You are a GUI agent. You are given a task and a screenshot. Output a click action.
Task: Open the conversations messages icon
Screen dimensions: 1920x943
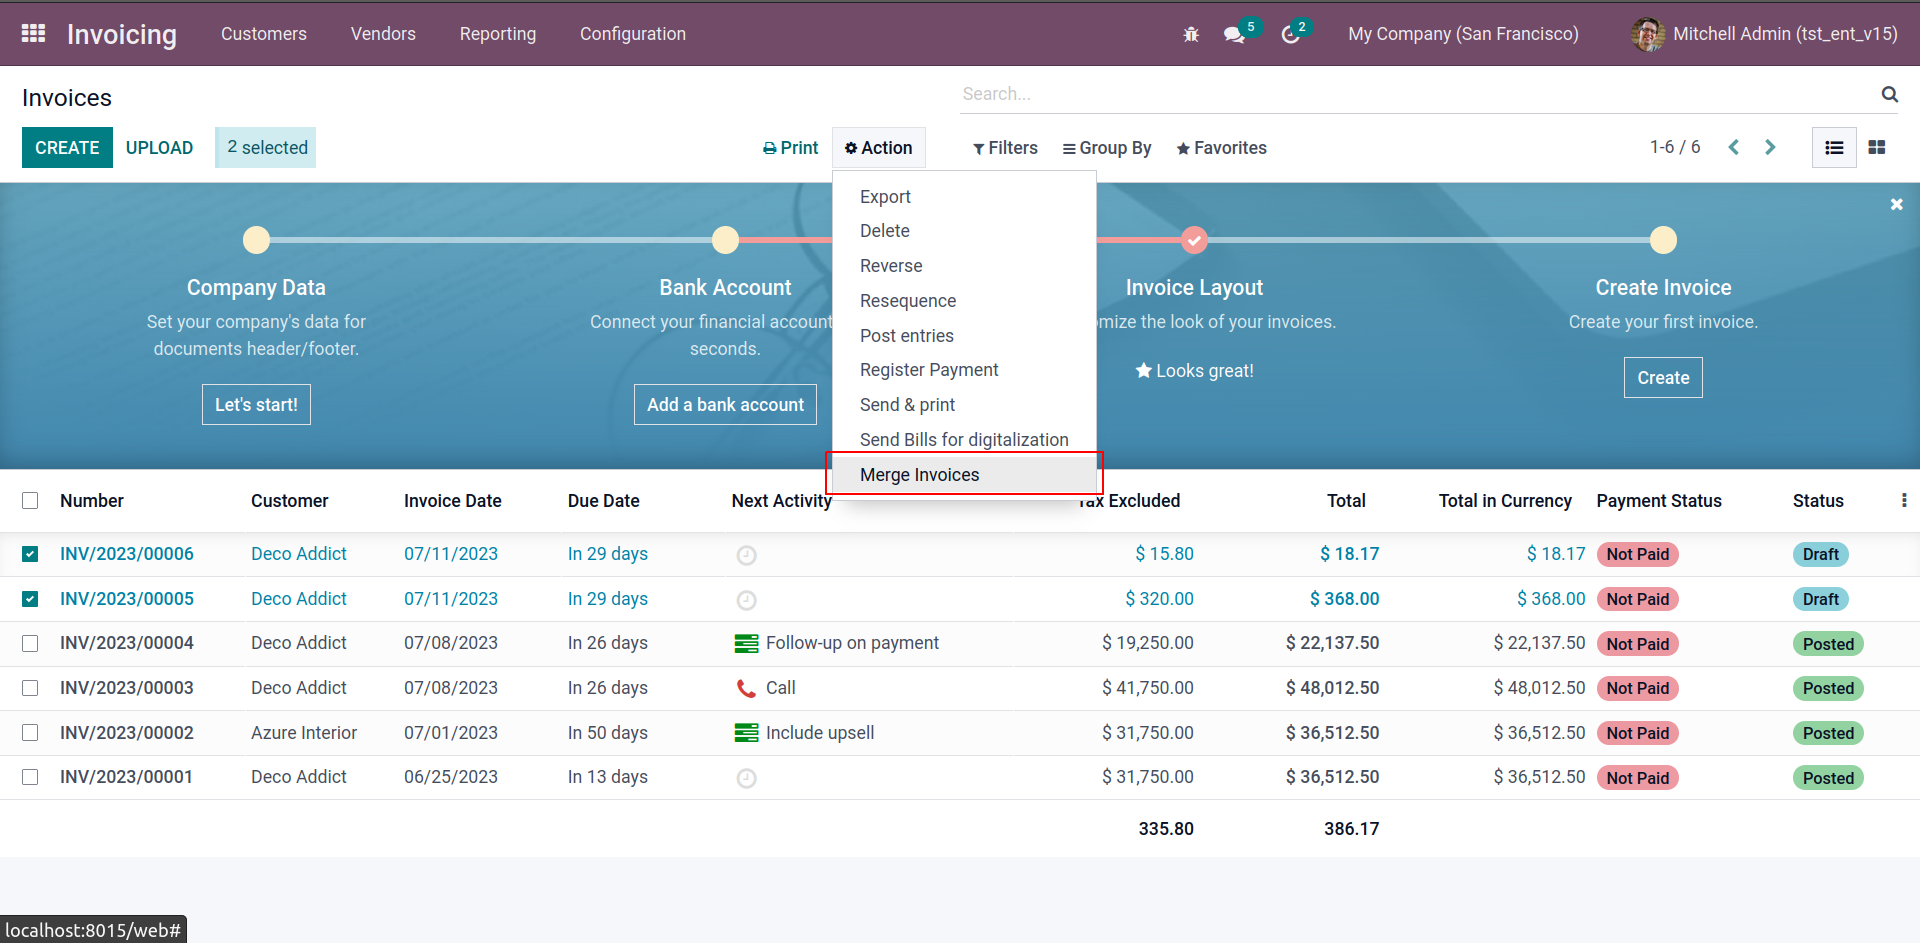coord(1234,34)
